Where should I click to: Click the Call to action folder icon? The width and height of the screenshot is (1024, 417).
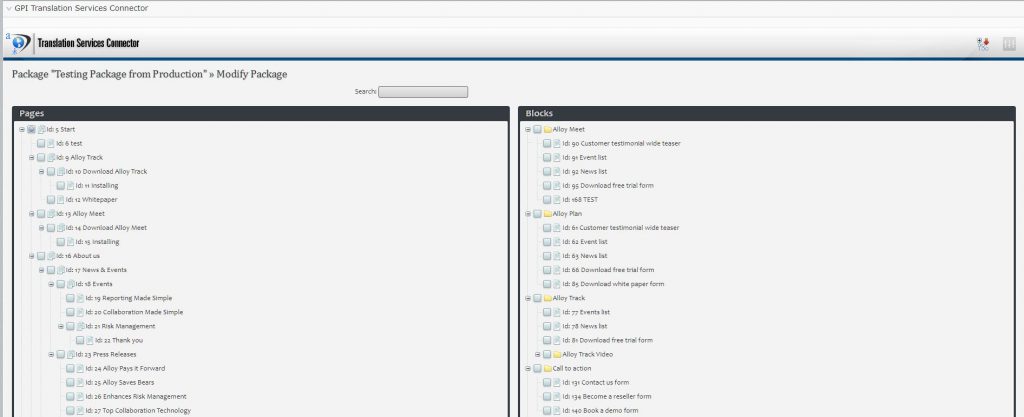(547, 368)
